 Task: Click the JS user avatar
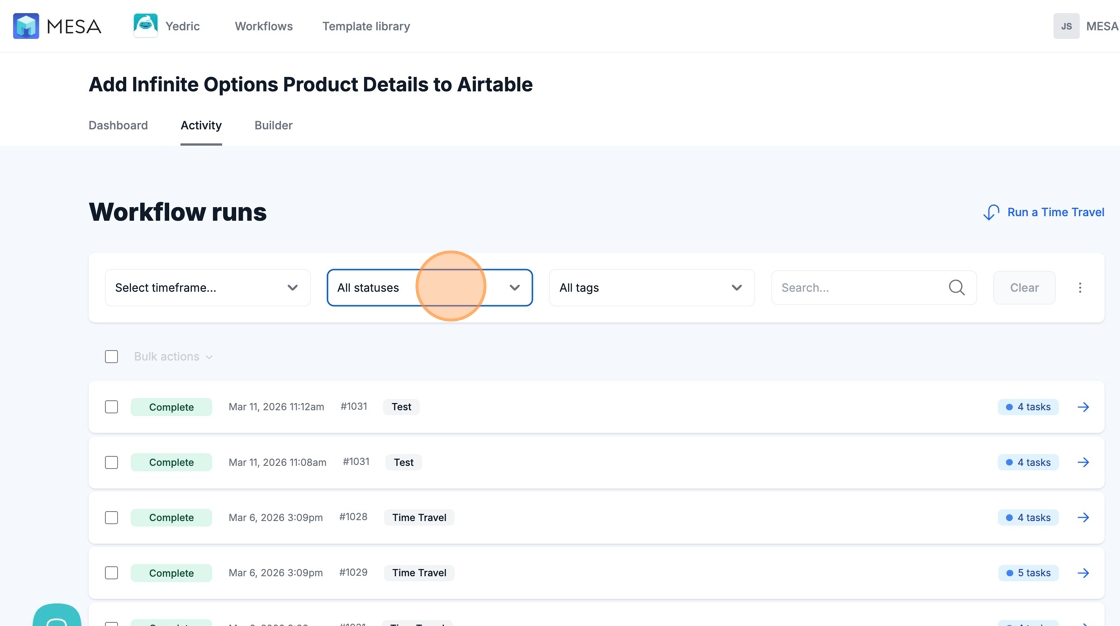point(1066,26)
